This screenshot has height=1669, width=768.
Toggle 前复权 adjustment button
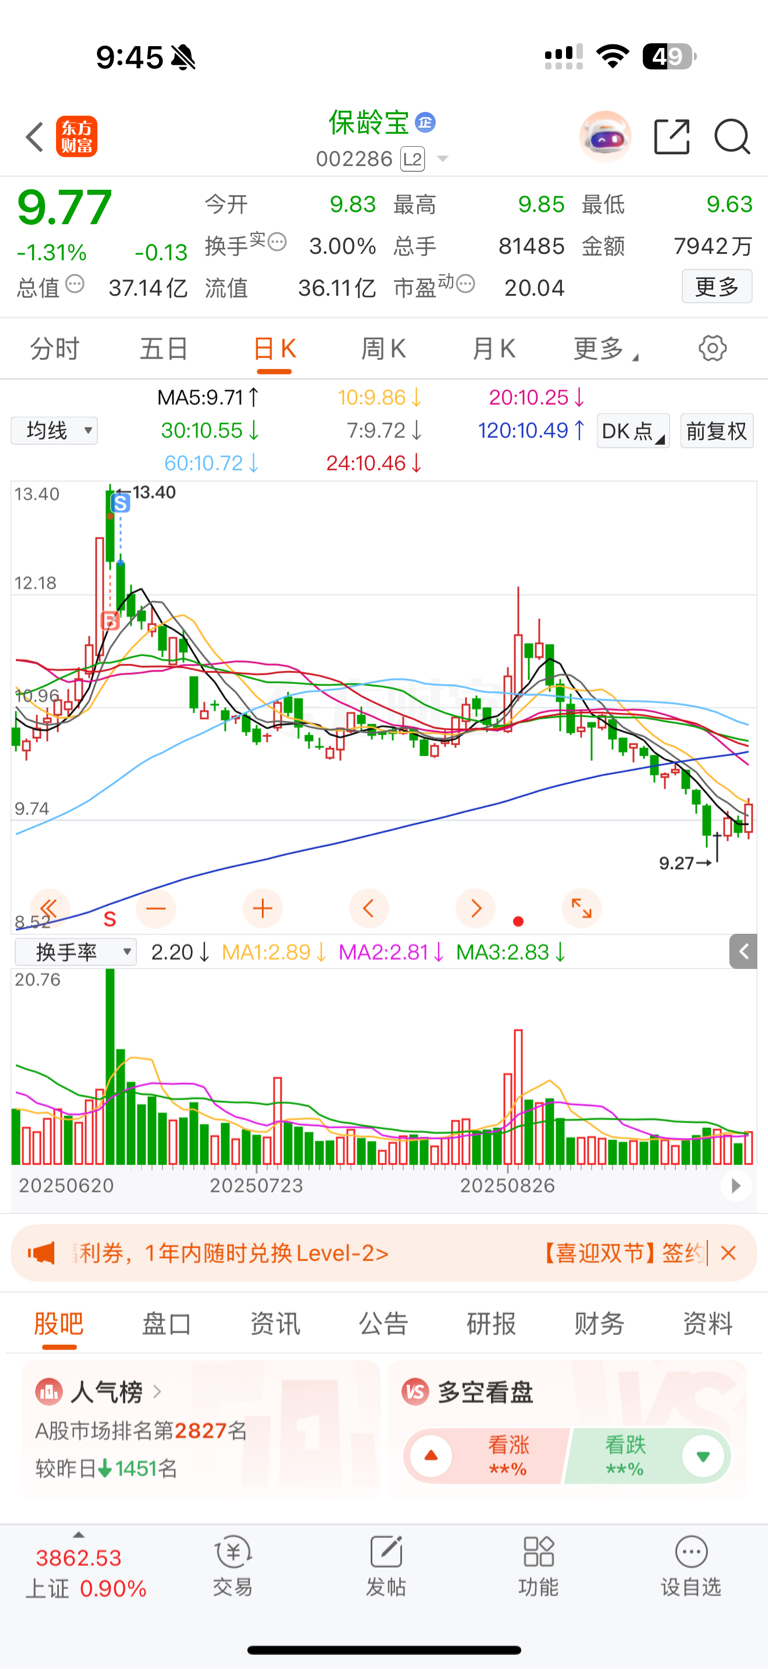click(716, 431)
